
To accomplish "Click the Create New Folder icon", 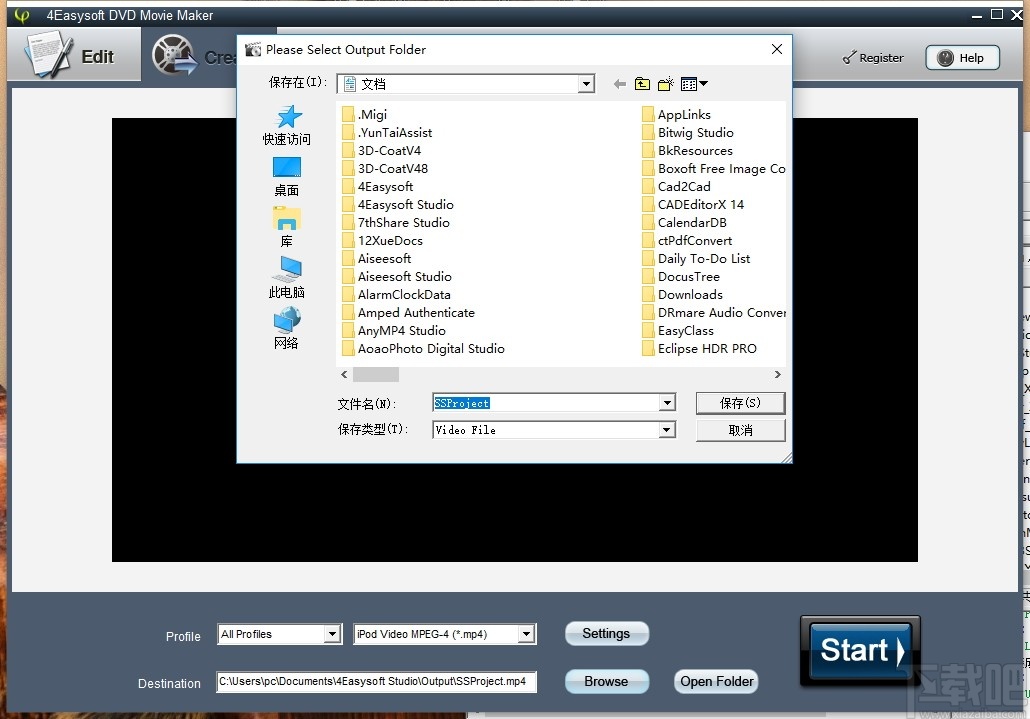I will 665,84.
